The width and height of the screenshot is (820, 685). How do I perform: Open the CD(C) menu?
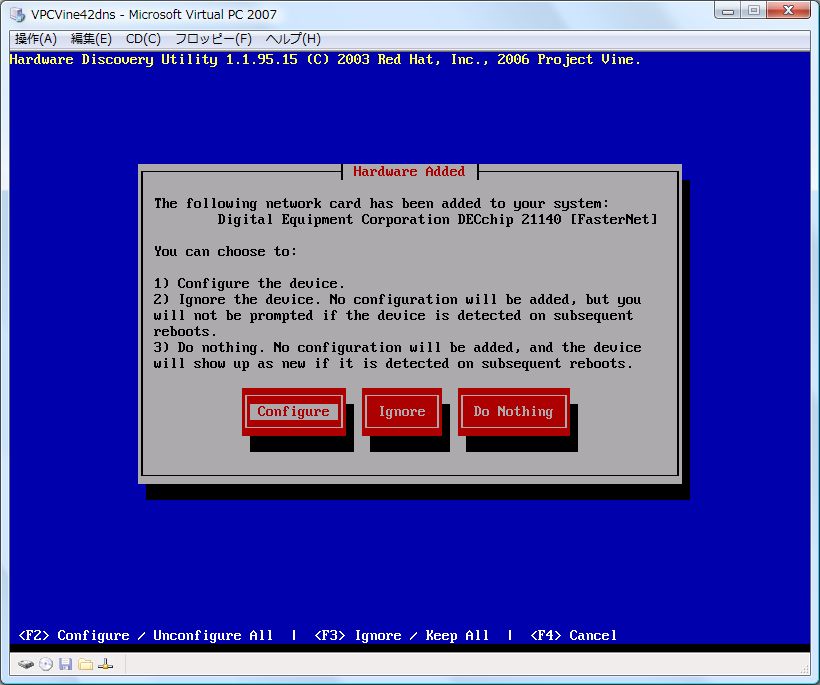tap(143, 39)
